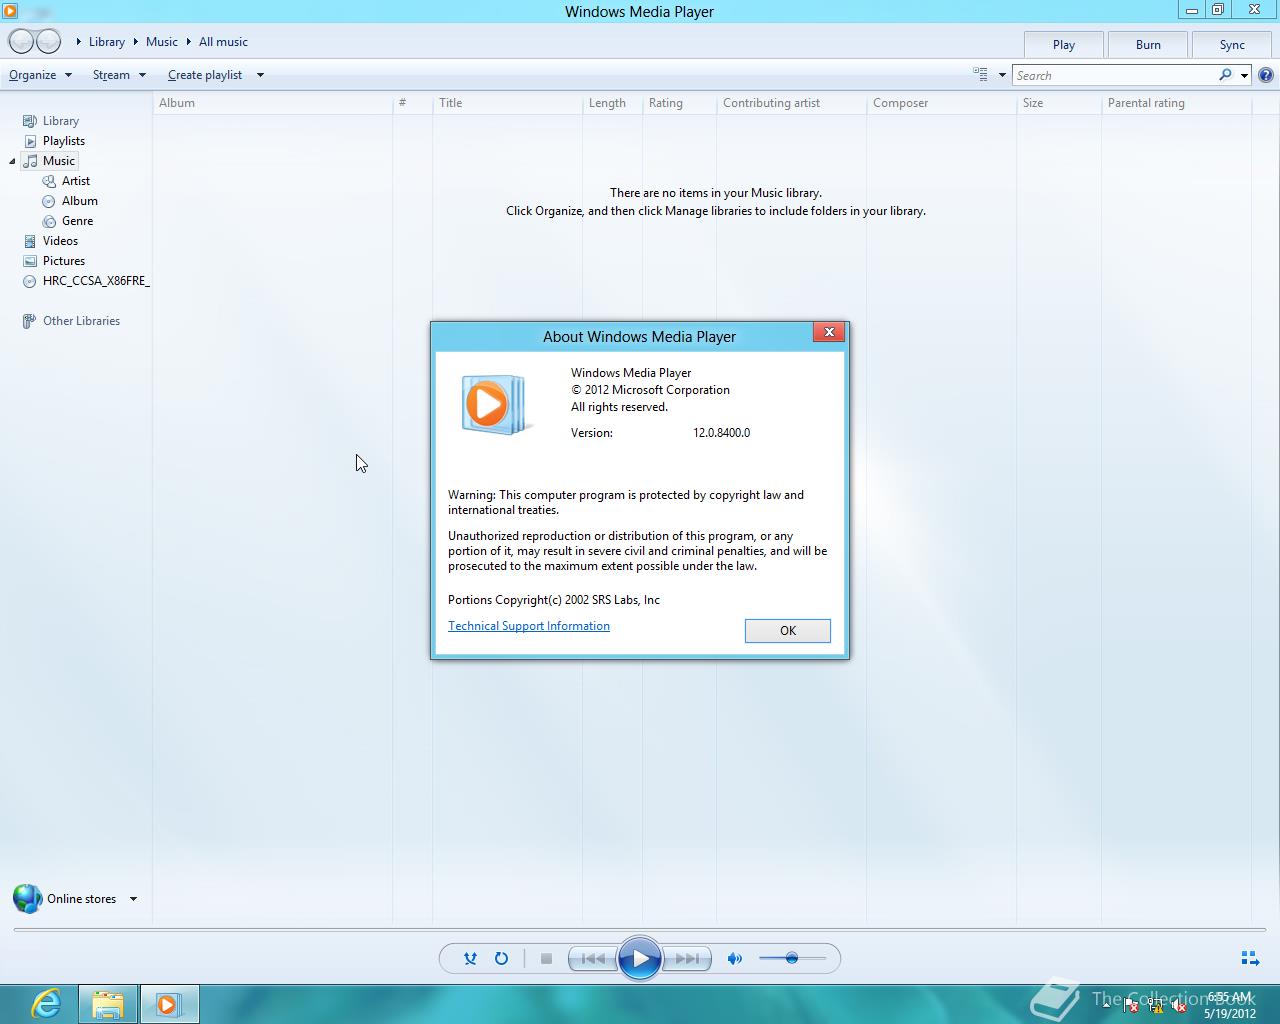Click the Online stores icon
Image resolution: width=1280 pixels, height=1024 pixels.
point(27,899)
